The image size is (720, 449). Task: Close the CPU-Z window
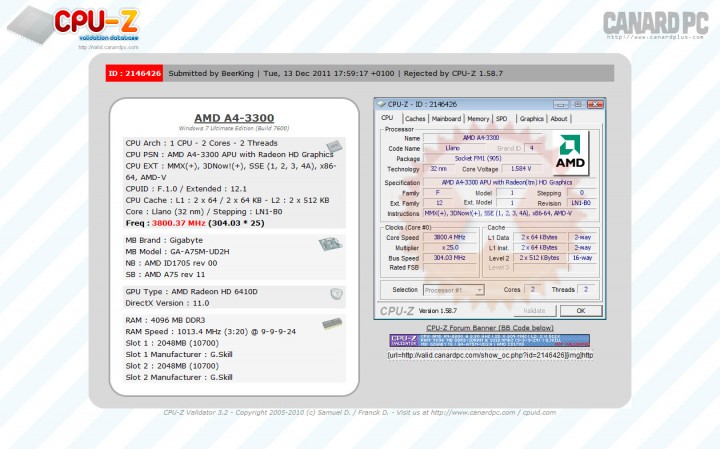(595, 104)
